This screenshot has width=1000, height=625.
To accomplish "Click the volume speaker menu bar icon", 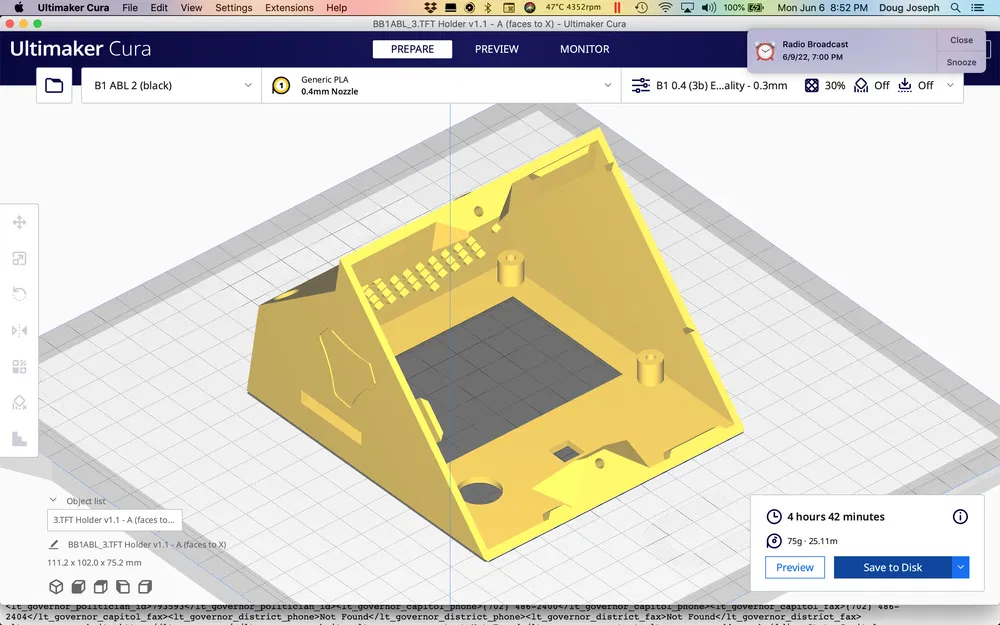I will [x=709, y=8].
